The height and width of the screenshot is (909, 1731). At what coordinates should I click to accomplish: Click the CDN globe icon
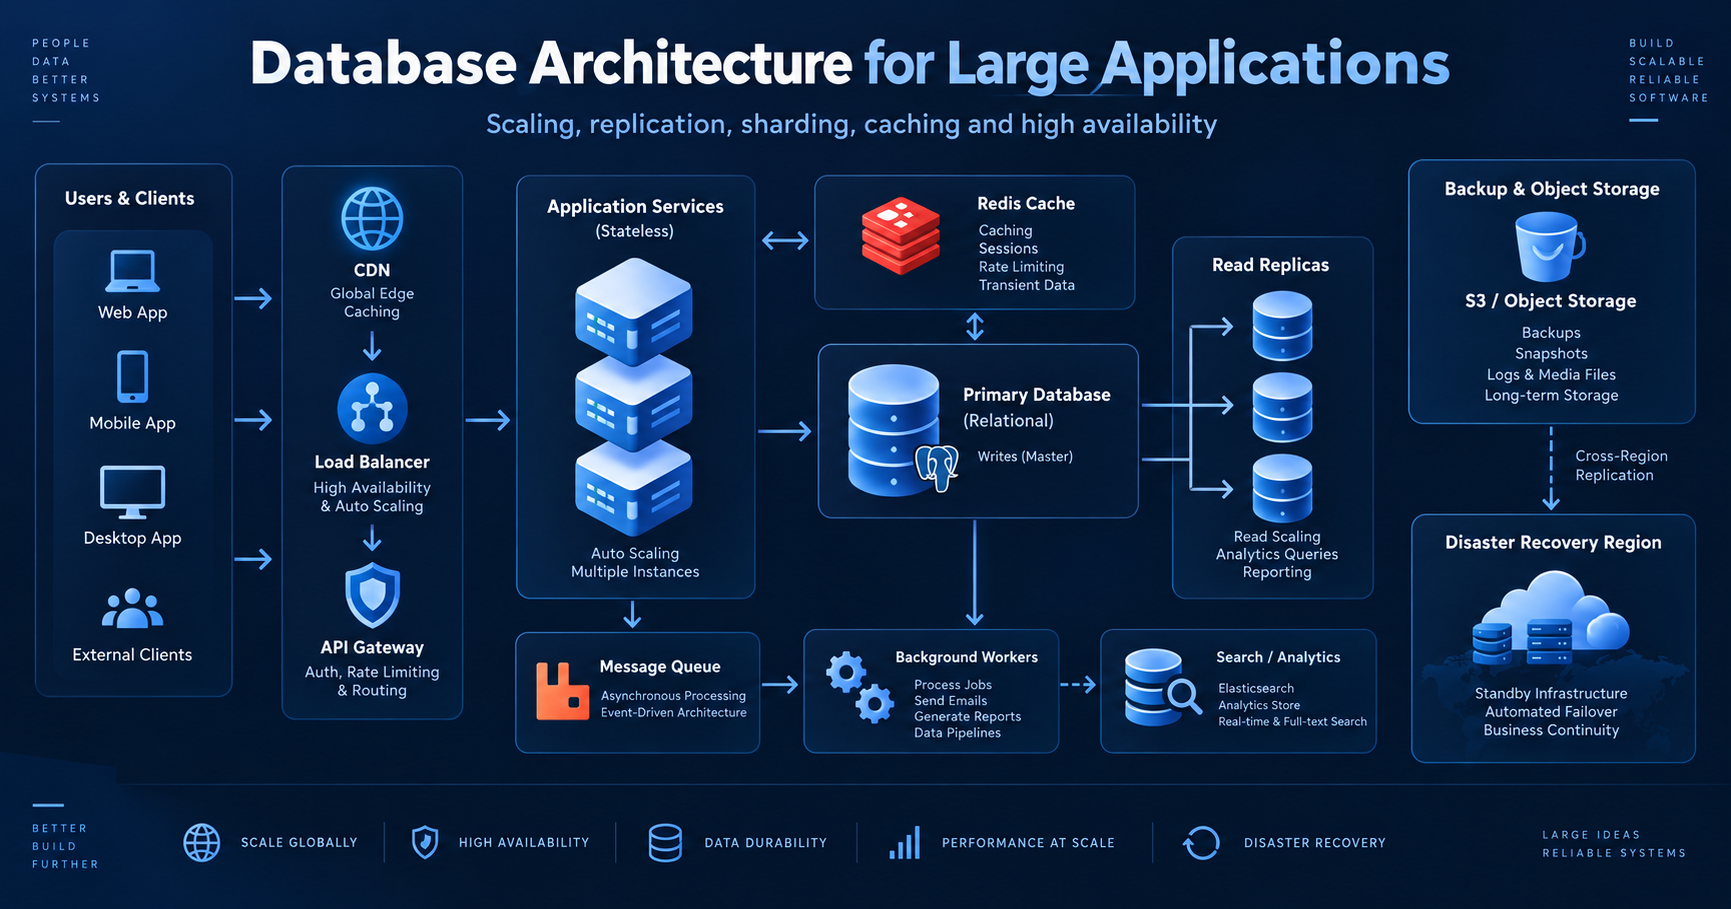pyautogui.click(x=372, y=218)
